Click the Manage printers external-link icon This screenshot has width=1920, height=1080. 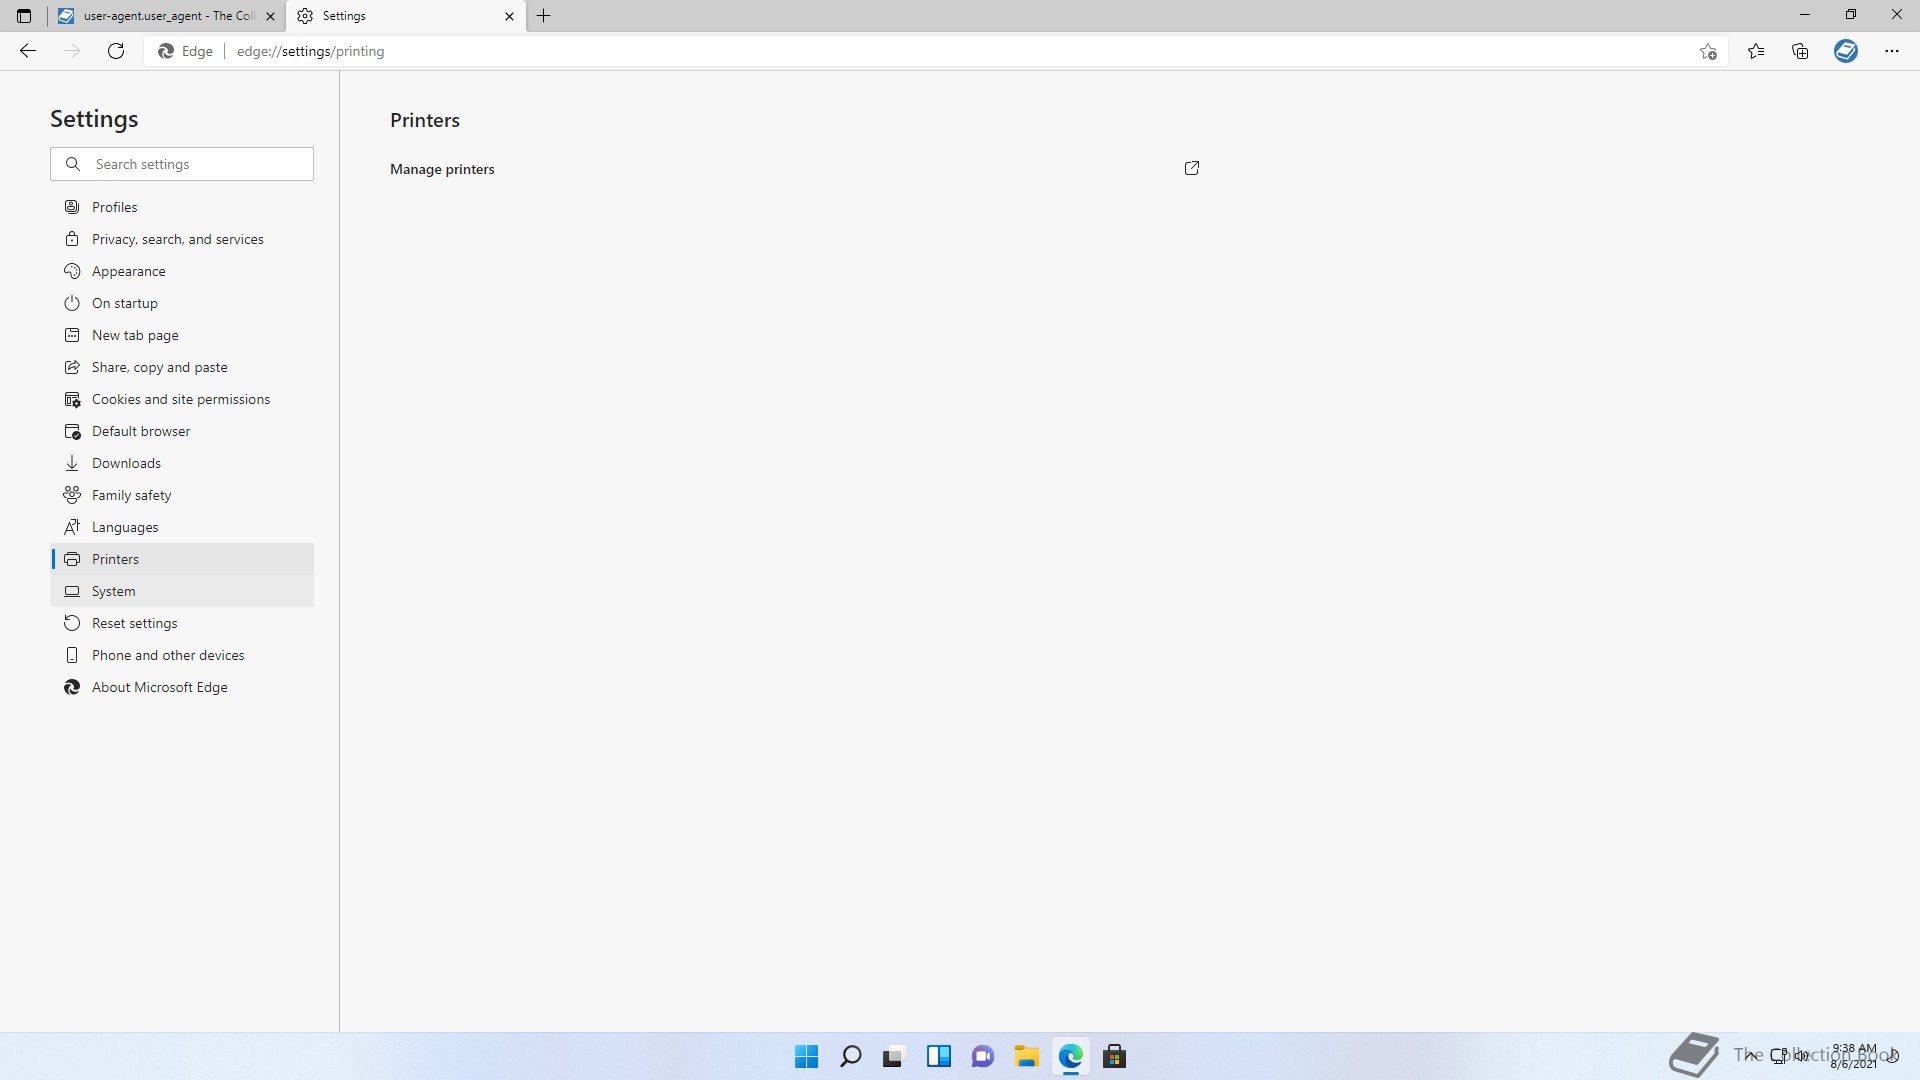pyautogui.click(x=1192, y=168)
